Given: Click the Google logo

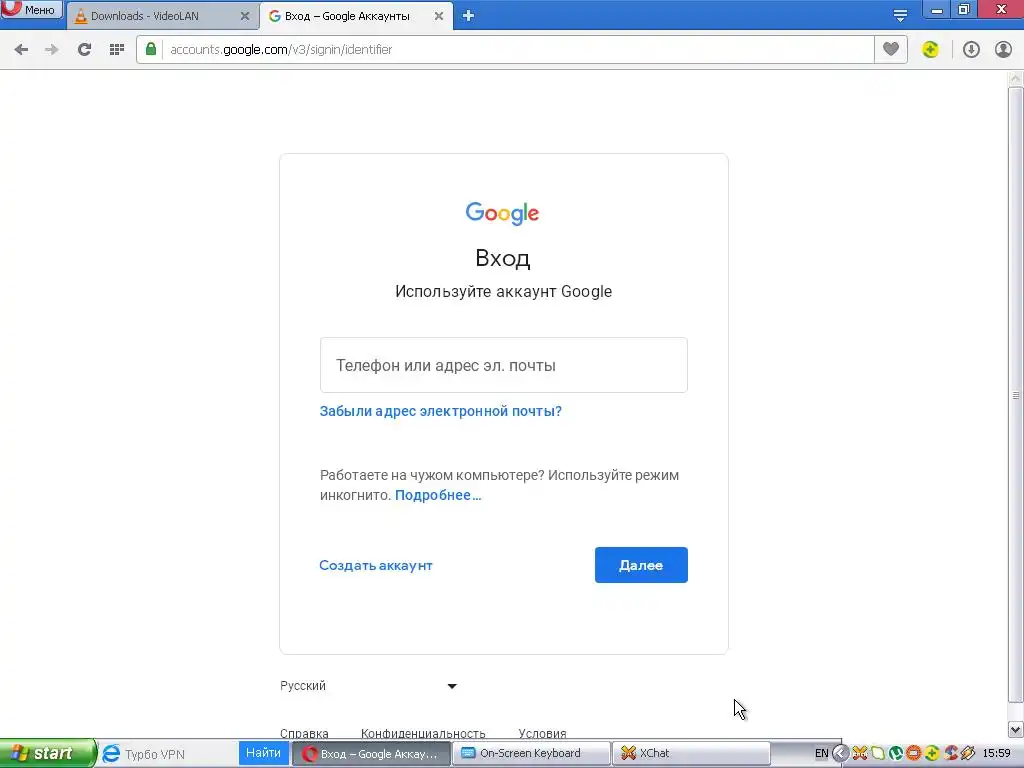Looking at the screenshot, I should pyautogui.click(x=502, y=213).
